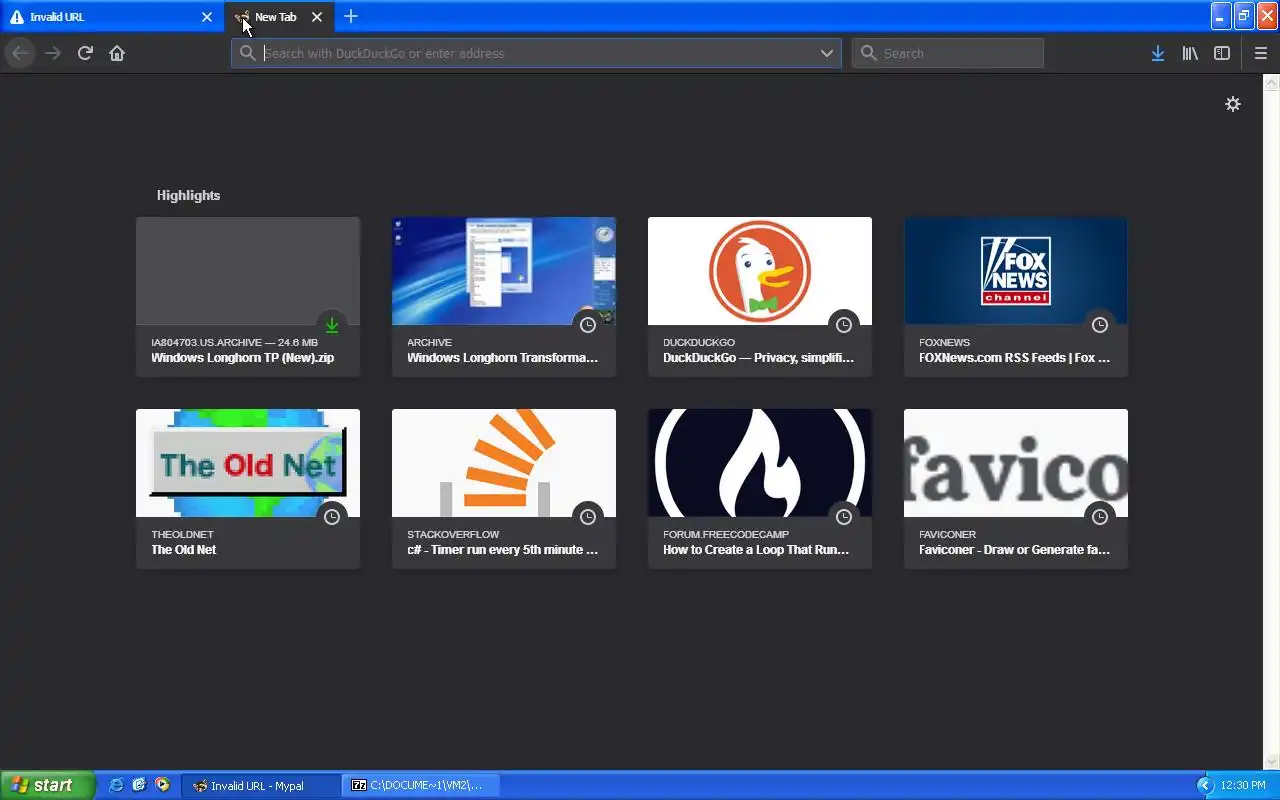
Task: Click the 12:30 PM taskbar clock
Action: [1243, 785]
